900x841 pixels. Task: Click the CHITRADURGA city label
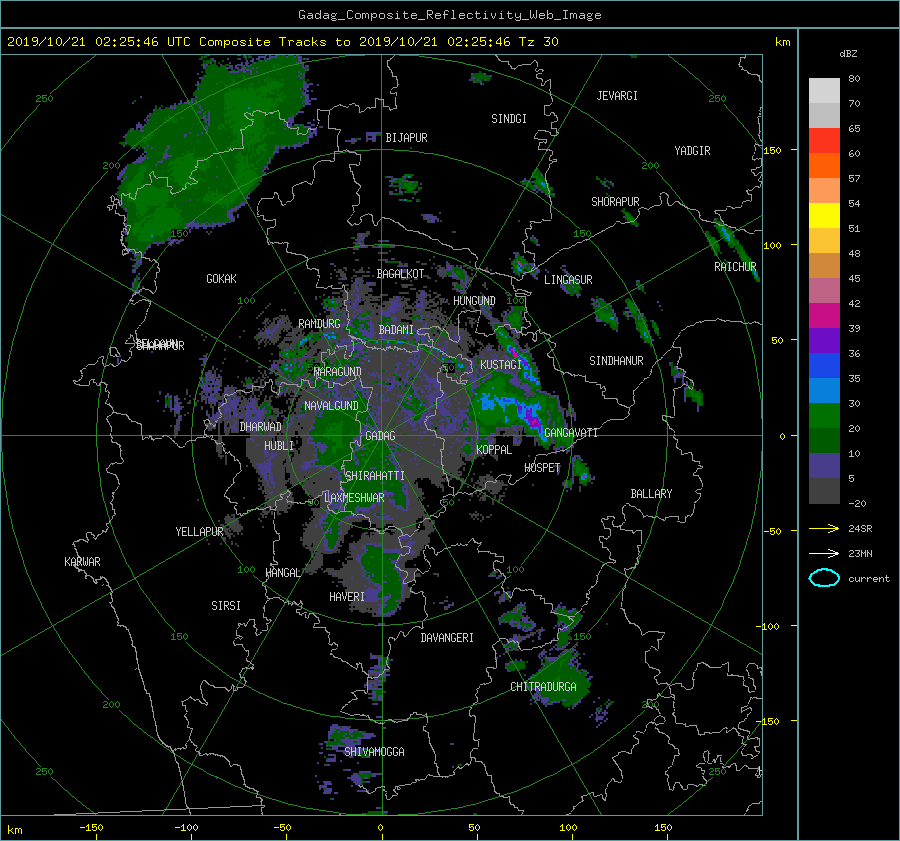pos(544,687)
